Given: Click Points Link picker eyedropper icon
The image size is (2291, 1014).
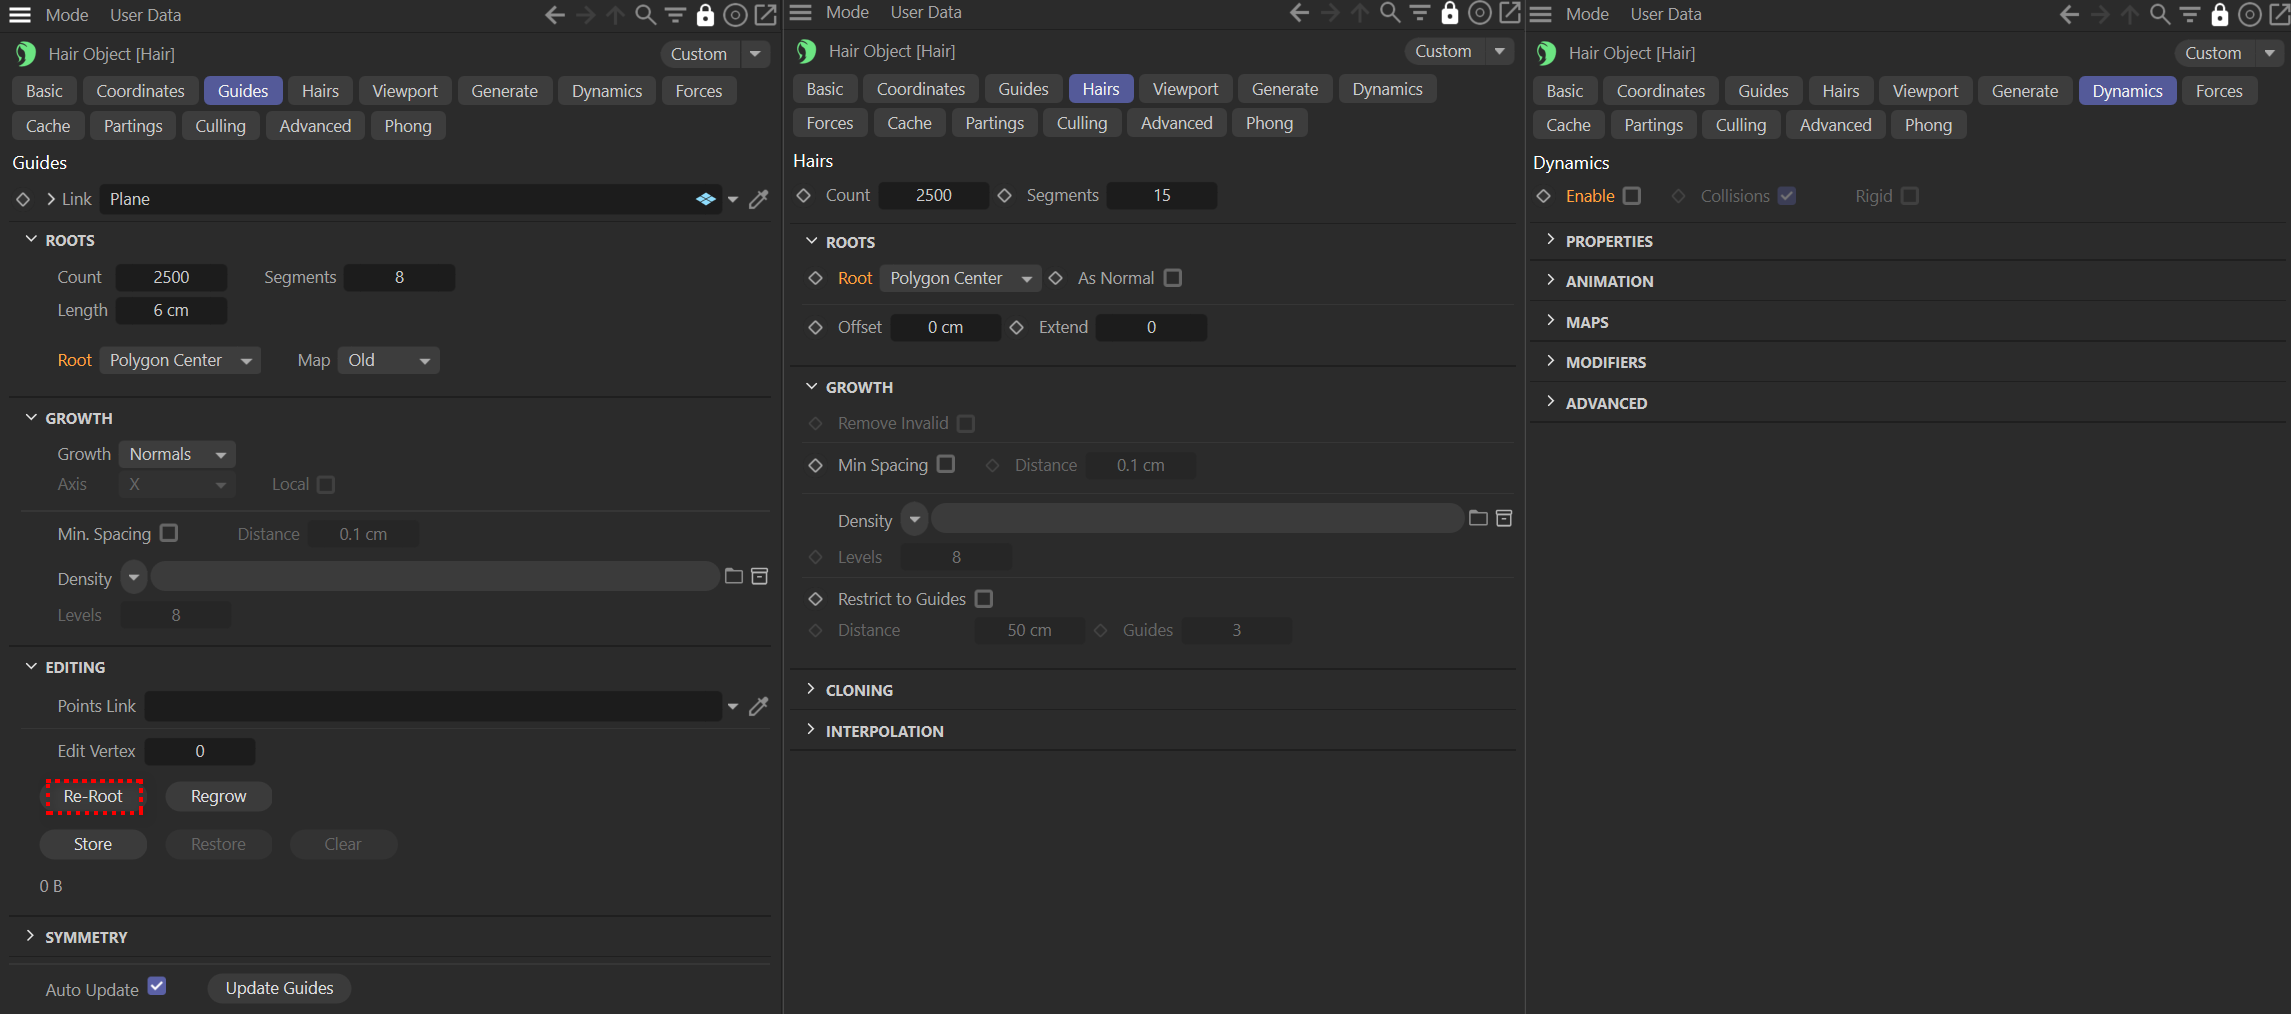Looking at the screenshot, I should coord(759,706).
